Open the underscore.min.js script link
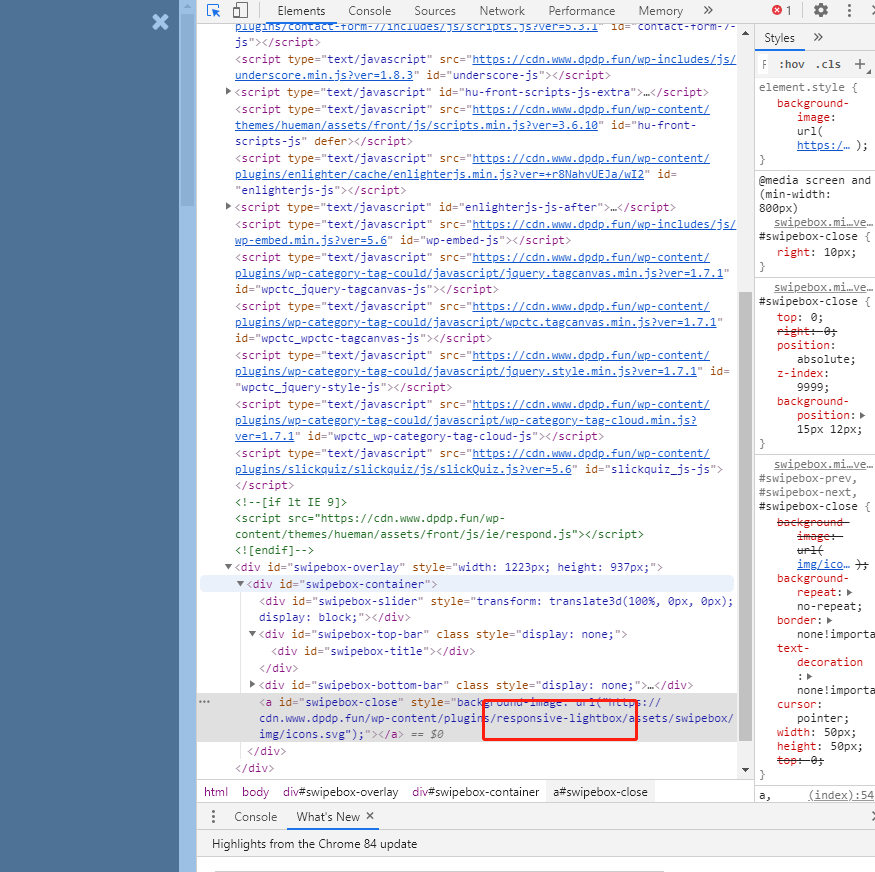Image resolution: width=875 pixels, height=872 pixels. tap(485, 67)
